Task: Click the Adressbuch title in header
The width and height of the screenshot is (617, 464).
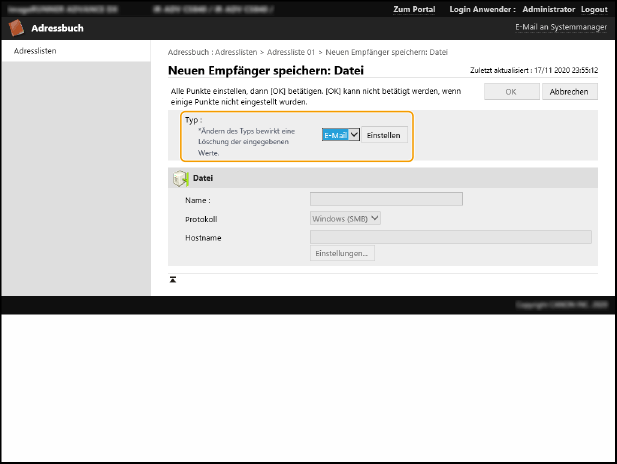Action: (56, 29)
